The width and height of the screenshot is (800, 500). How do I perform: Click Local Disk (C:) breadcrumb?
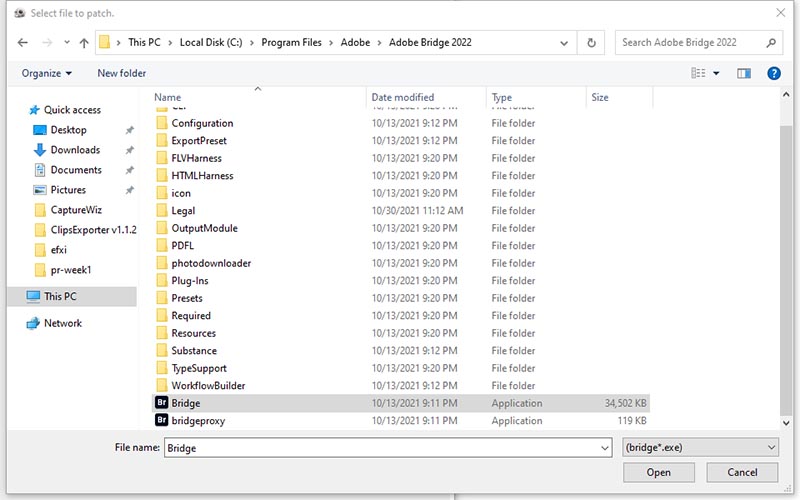[211, 43]
